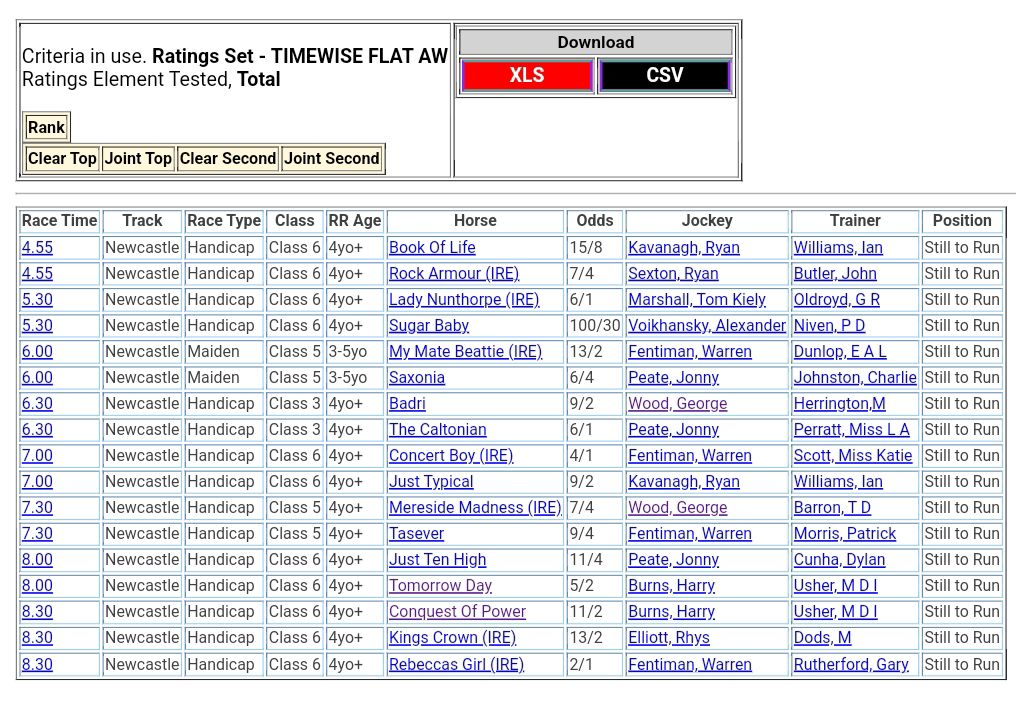
Task: Open the Tomorrow Day horse link
Action: 440,586
